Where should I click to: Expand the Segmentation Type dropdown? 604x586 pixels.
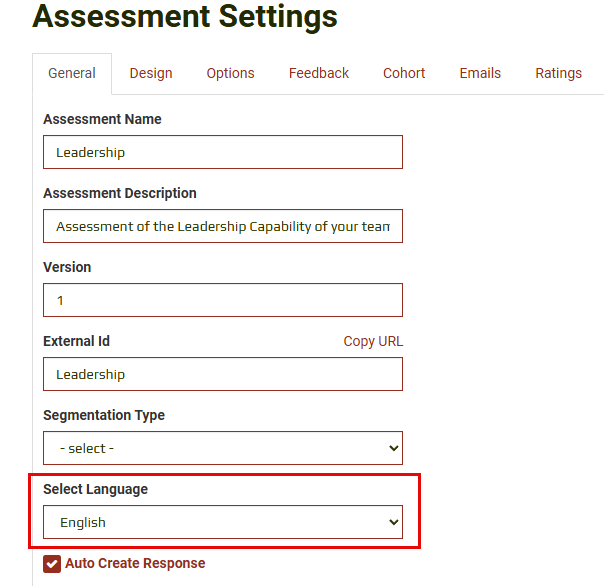tap(223, 448)
